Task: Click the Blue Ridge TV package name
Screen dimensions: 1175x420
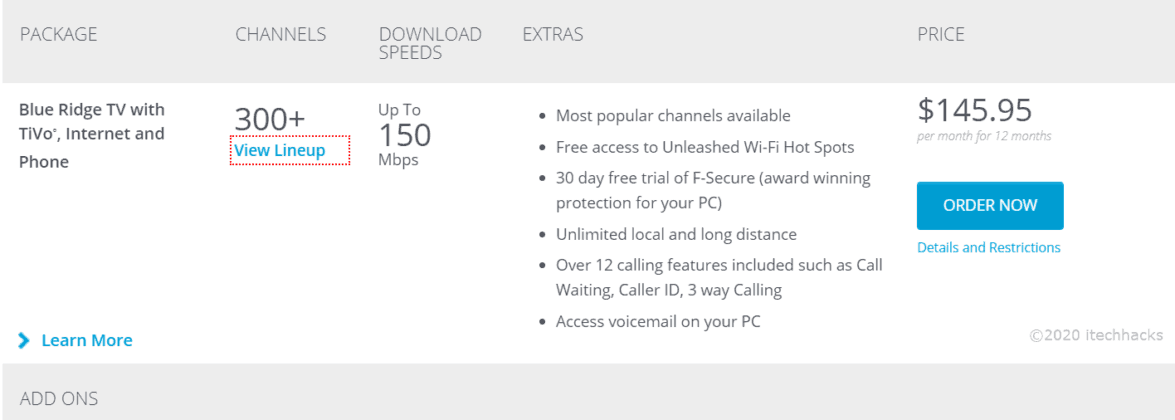Action: tap(92, 135)
